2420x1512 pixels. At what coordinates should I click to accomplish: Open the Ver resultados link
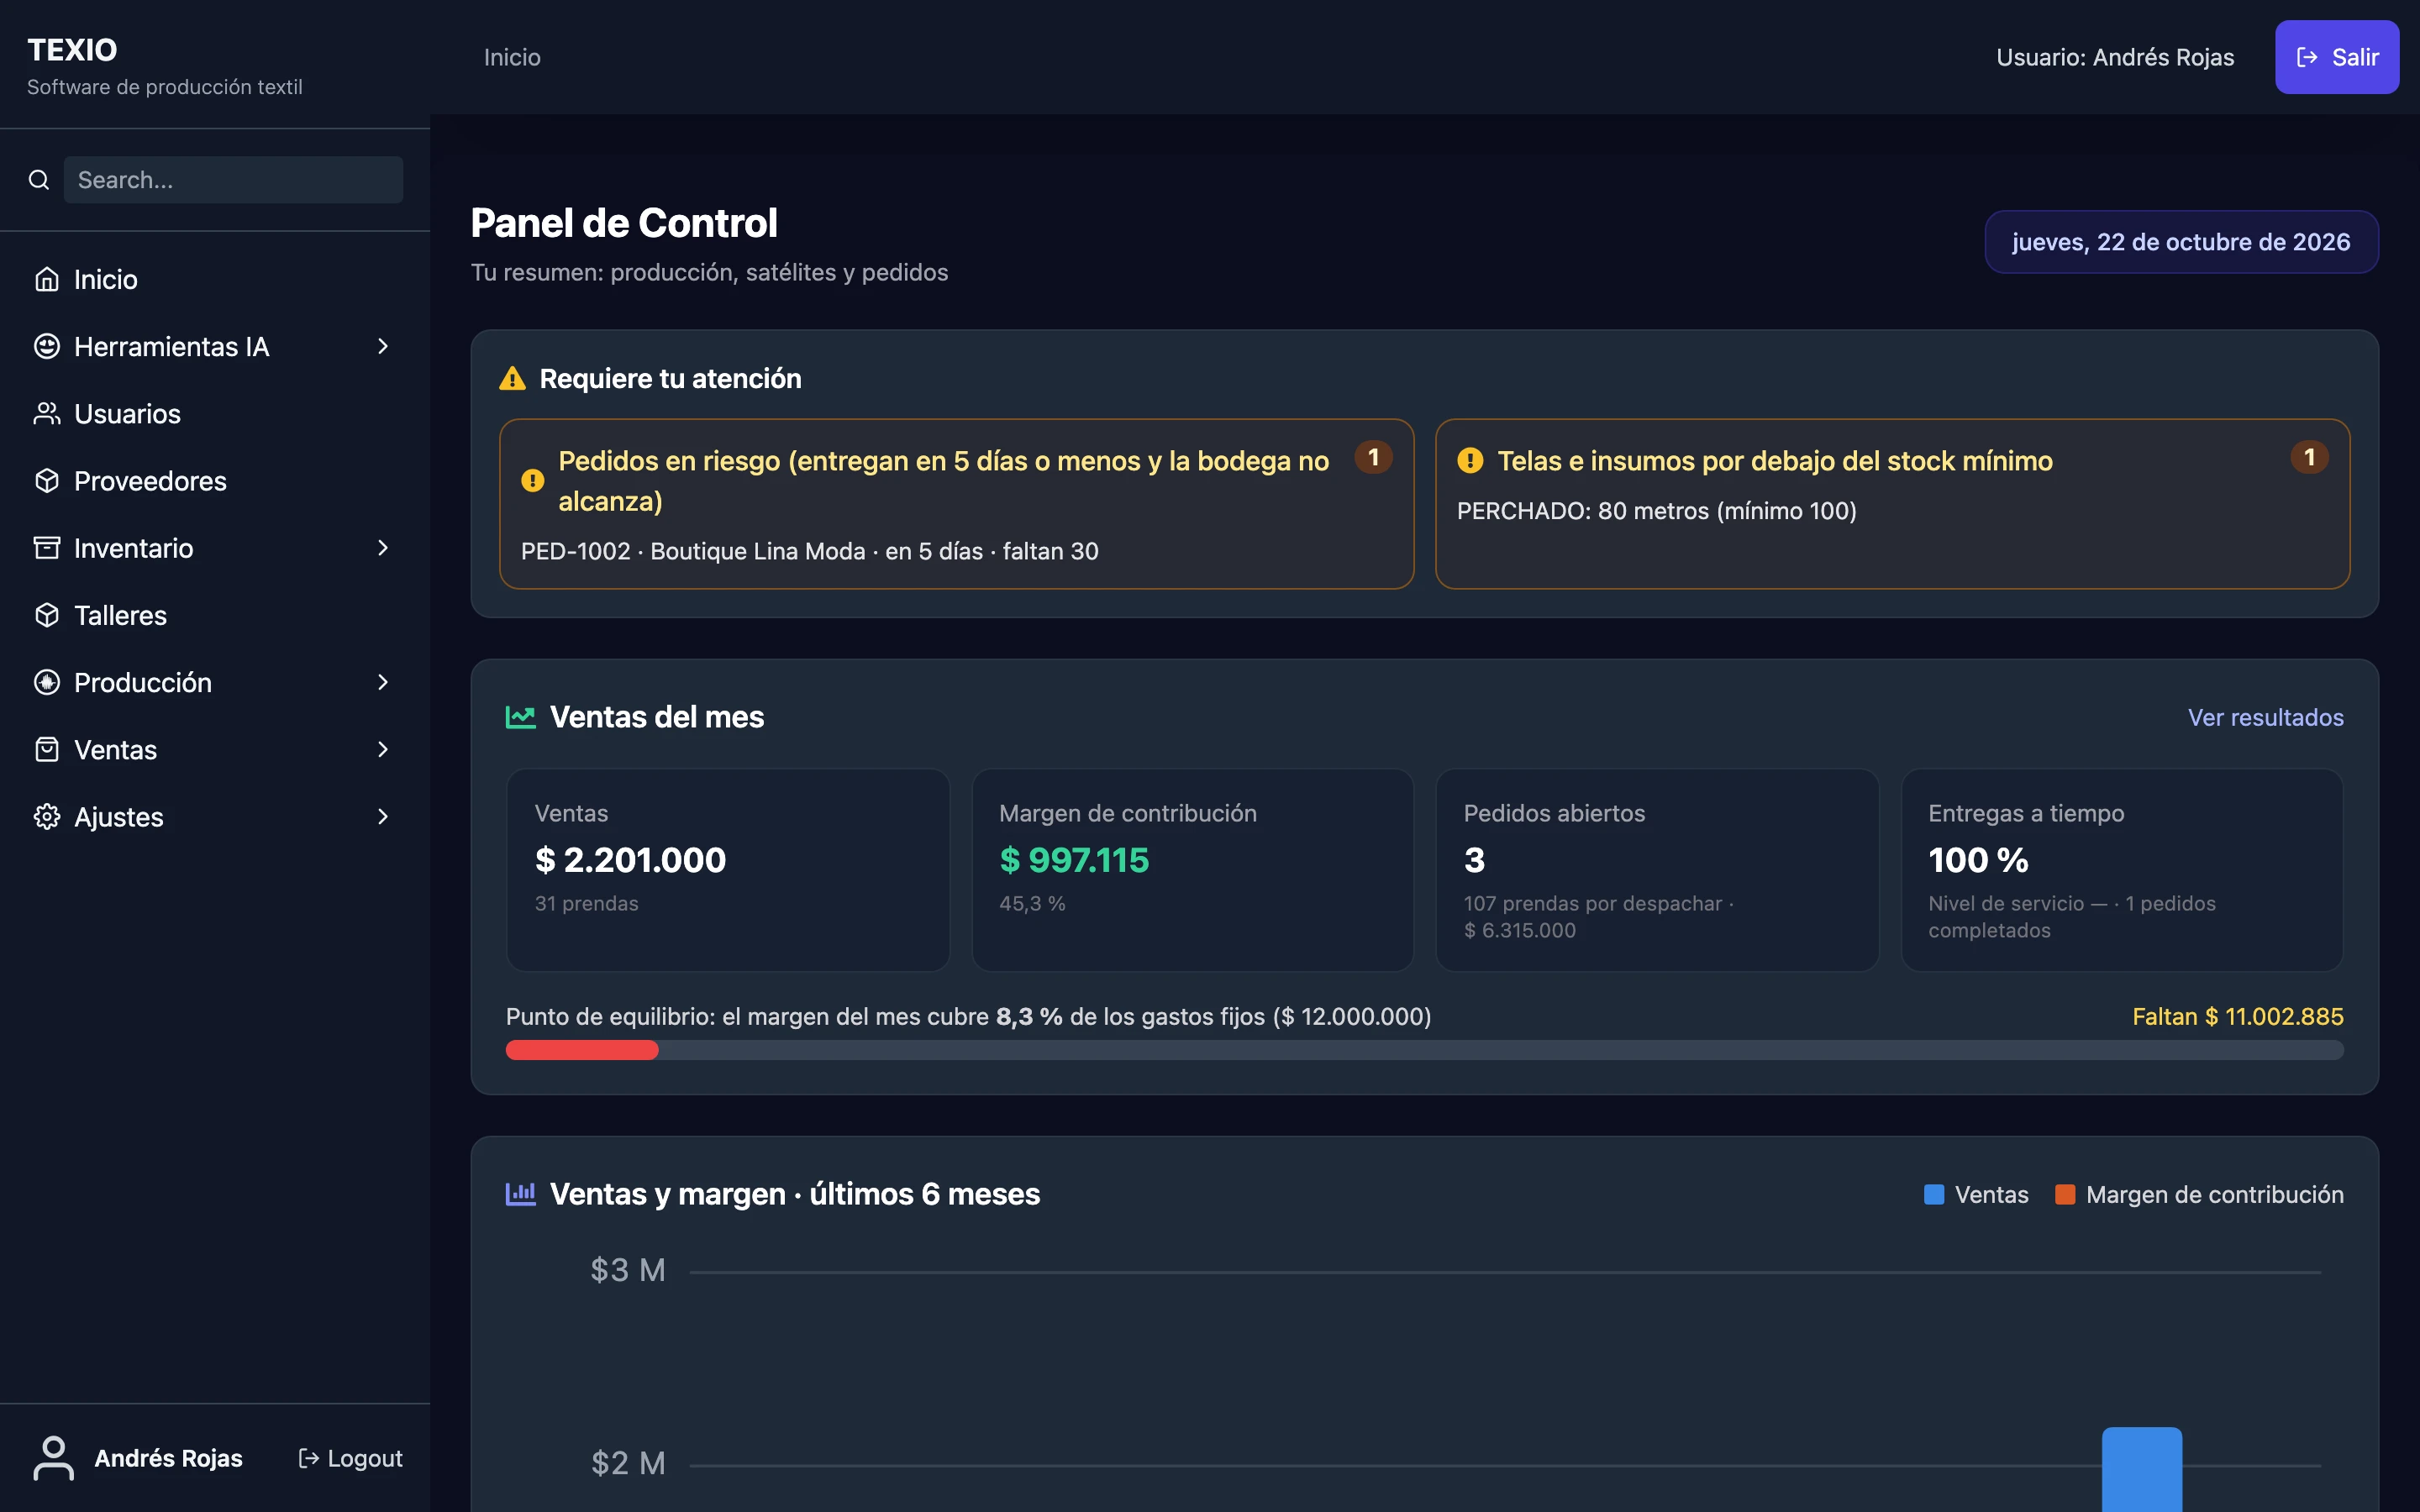click(x=2265, y=717)
